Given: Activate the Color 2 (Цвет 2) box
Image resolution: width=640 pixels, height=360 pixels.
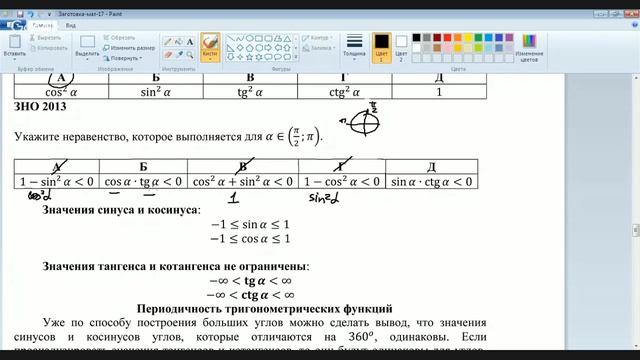Looking at the screenshot, I should [x=401, y=48].
